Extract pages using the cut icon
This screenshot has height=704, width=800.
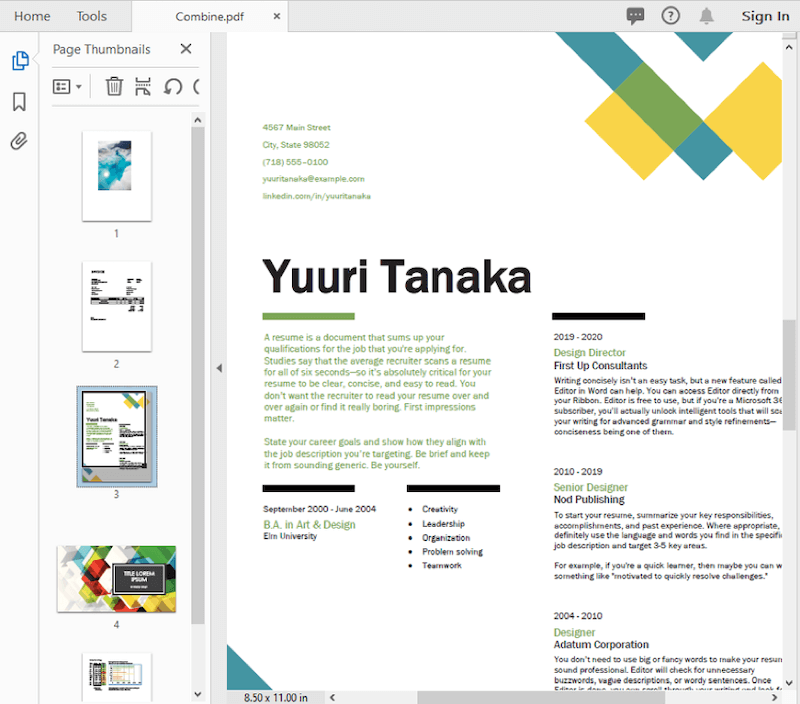[142, 86]
